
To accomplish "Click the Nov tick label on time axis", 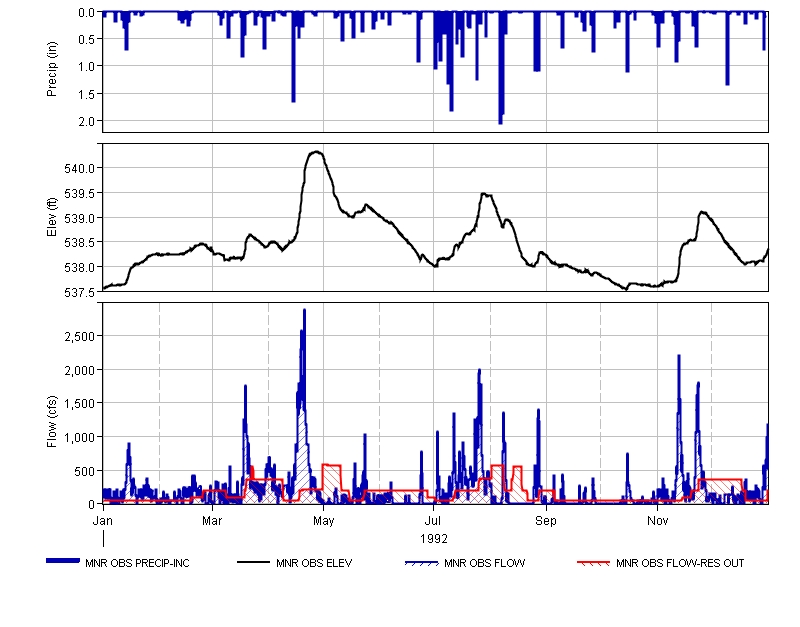I will coord(658,521).
